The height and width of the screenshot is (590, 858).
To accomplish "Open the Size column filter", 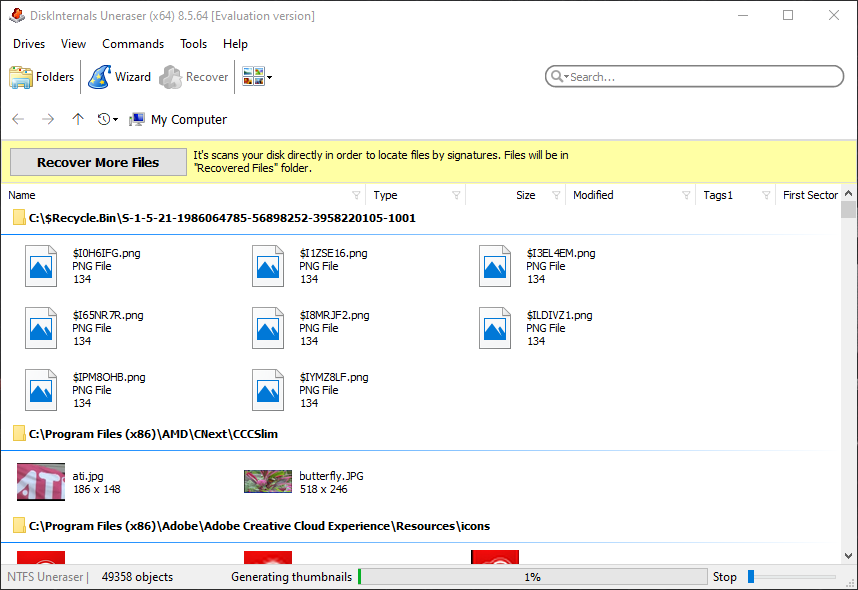I will [556, 195].
